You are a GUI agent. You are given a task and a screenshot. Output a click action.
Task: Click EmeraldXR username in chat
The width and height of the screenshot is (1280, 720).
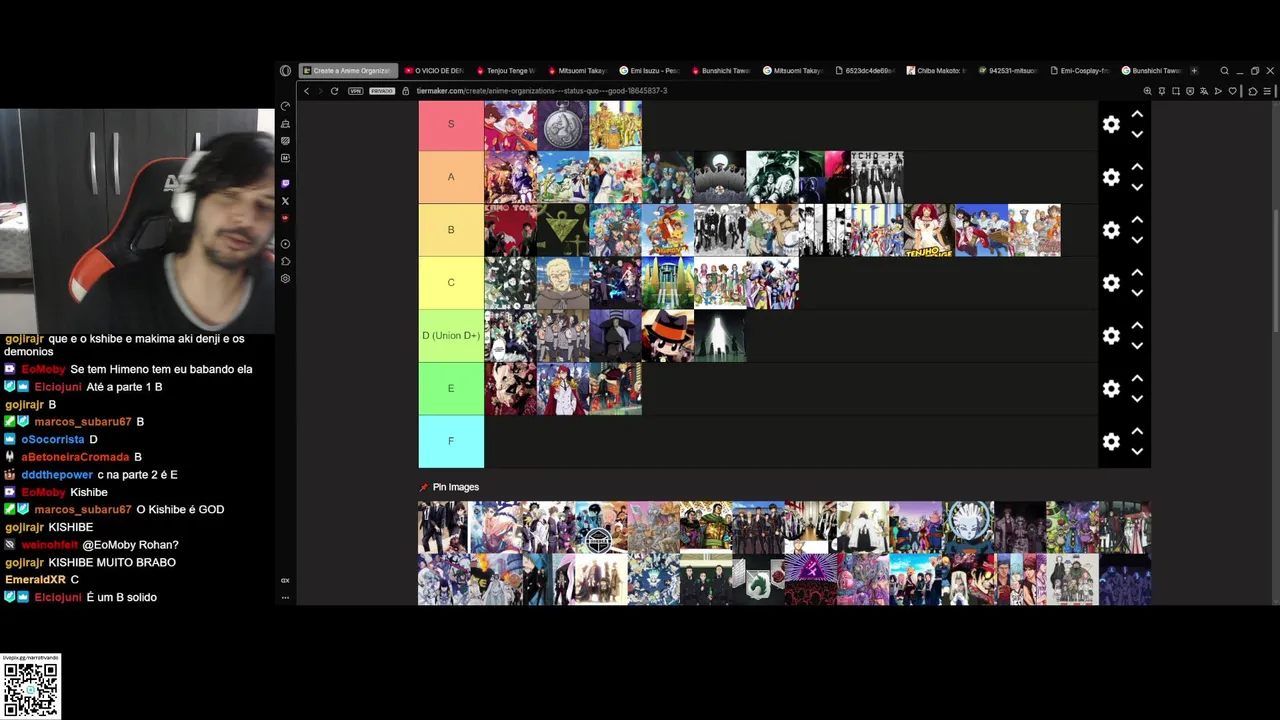pyautogui.click(x=35, y=580)
